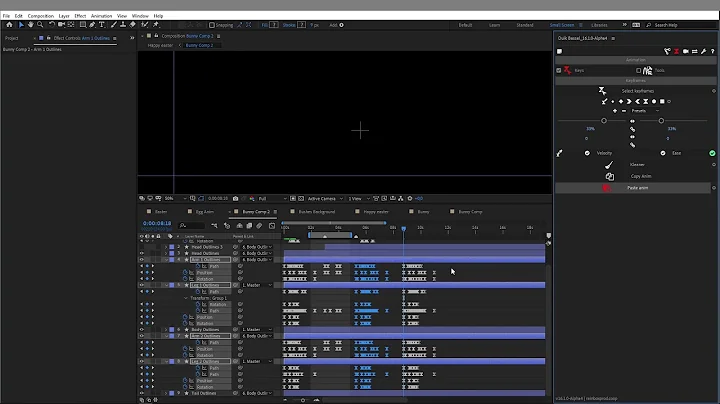Click the Happy easter breadcrumb
The width and height of the screenshot is (720, 404).
coord(160,45)
